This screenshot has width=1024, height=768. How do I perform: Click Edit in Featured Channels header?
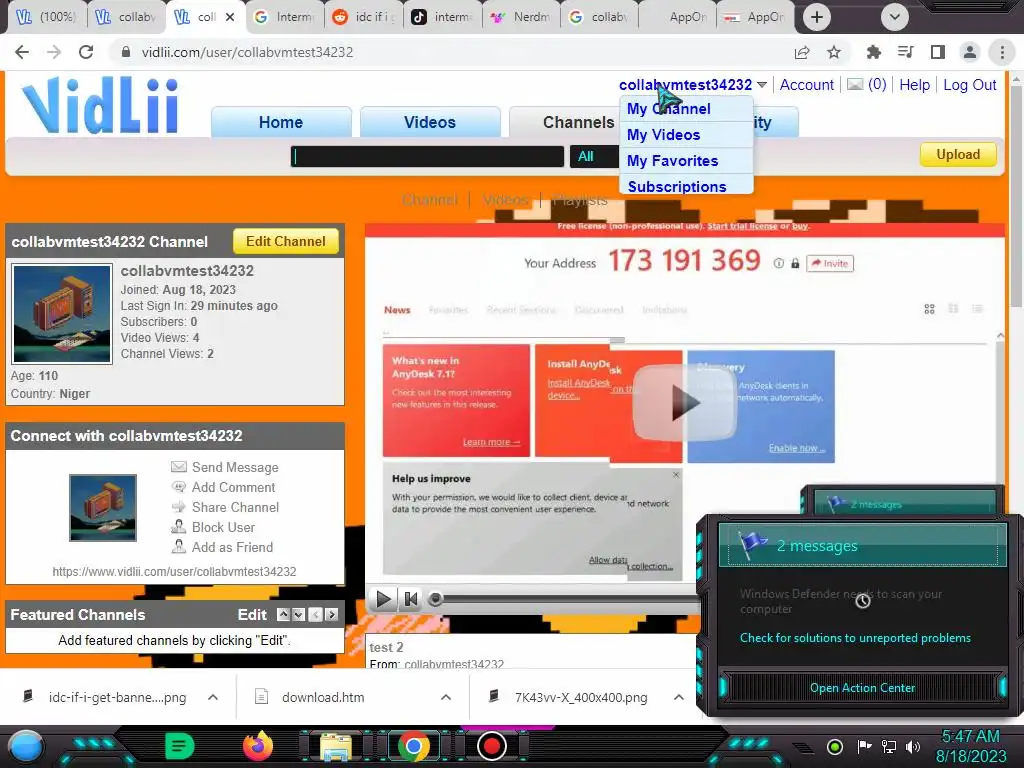(x=252, y=615)
